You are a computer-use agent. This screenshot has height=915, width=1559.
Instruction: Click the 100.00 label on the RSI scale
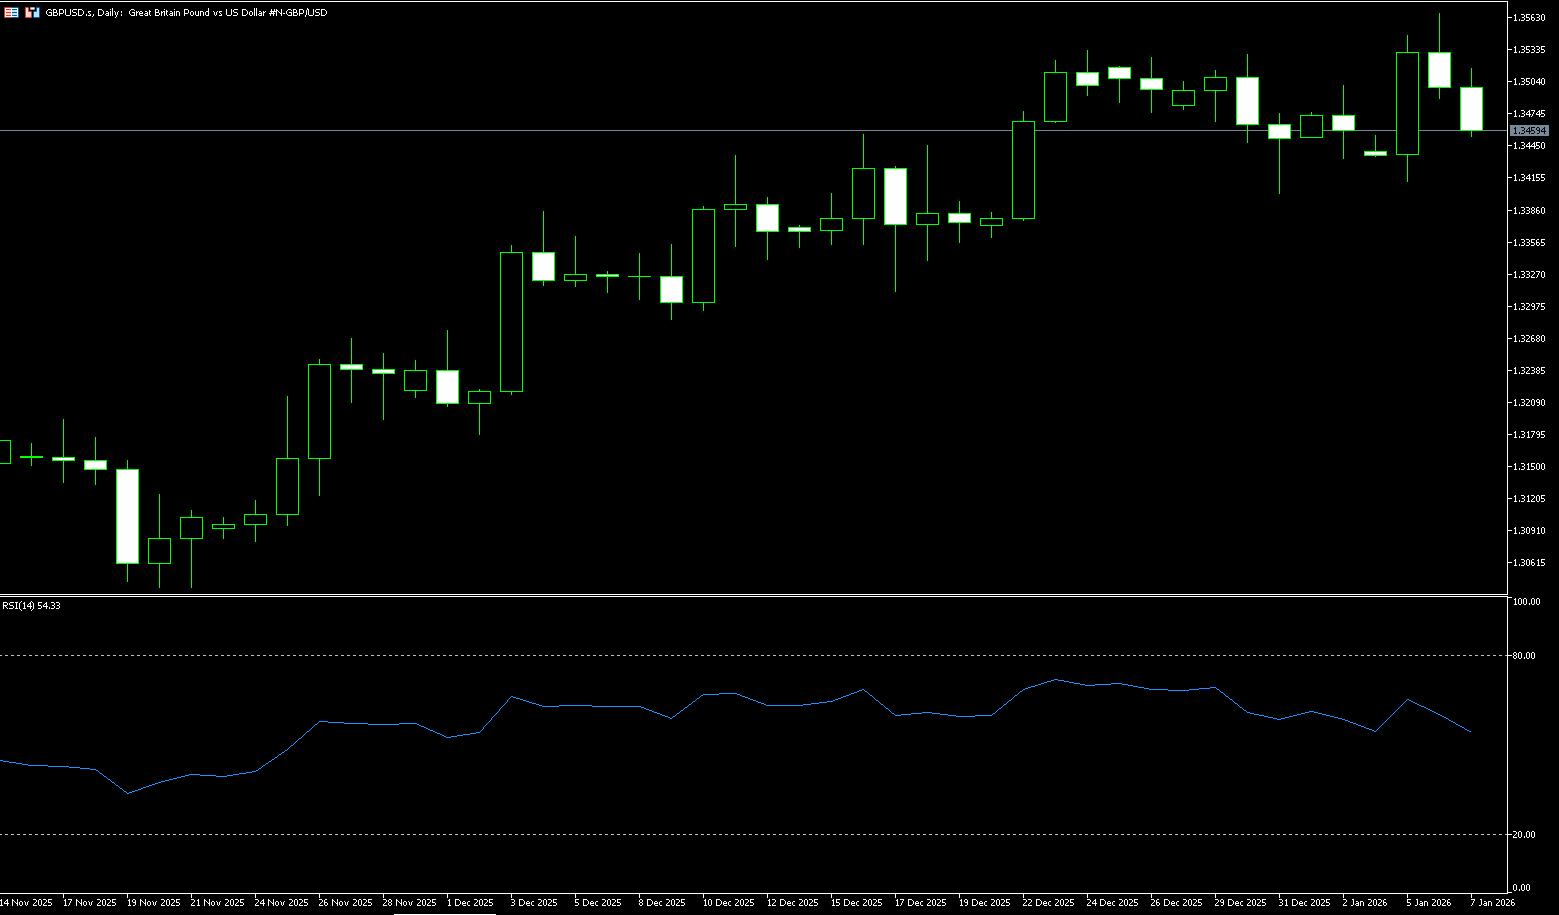(1526, 602)
